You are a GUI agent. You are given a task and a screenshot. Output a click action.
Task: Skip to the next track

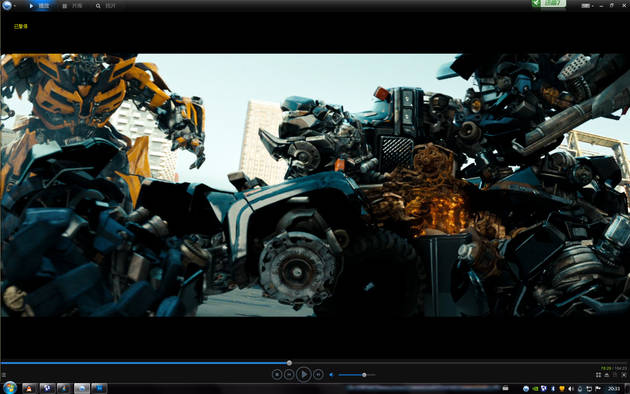point(318,374)
